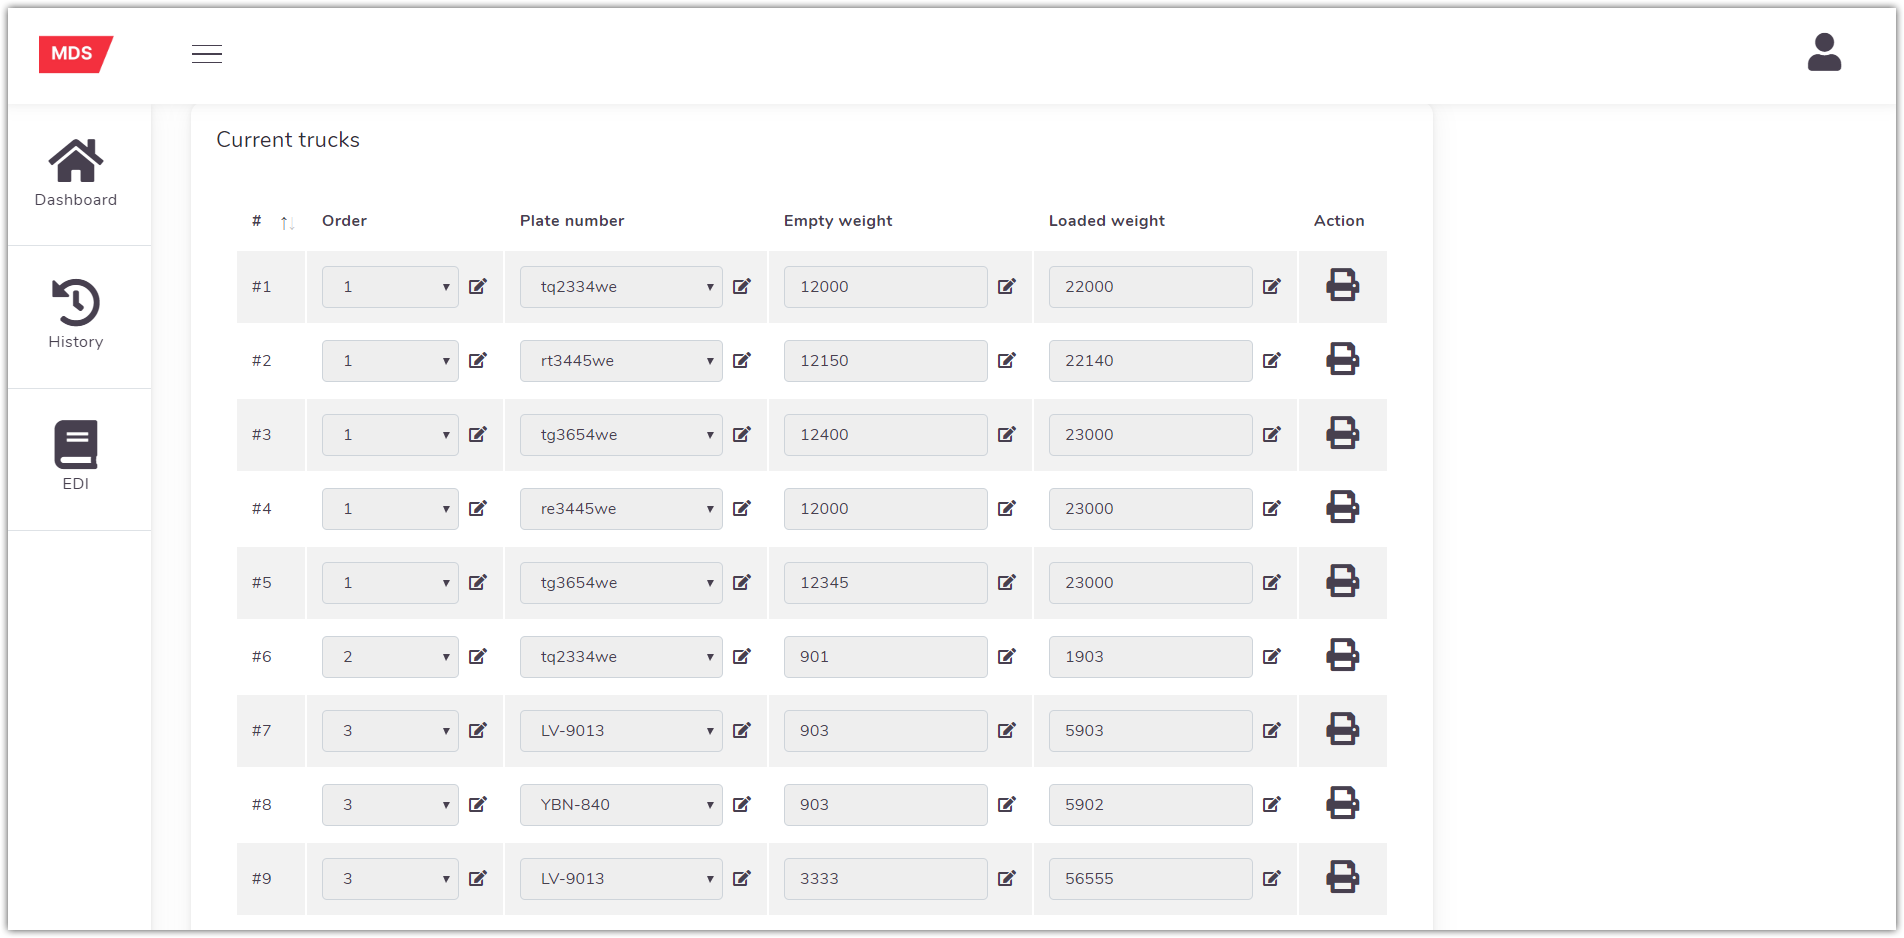Screen dimensions: 1904x938
Task: Open the History panel in the sidebar
Action: point(76,315)
